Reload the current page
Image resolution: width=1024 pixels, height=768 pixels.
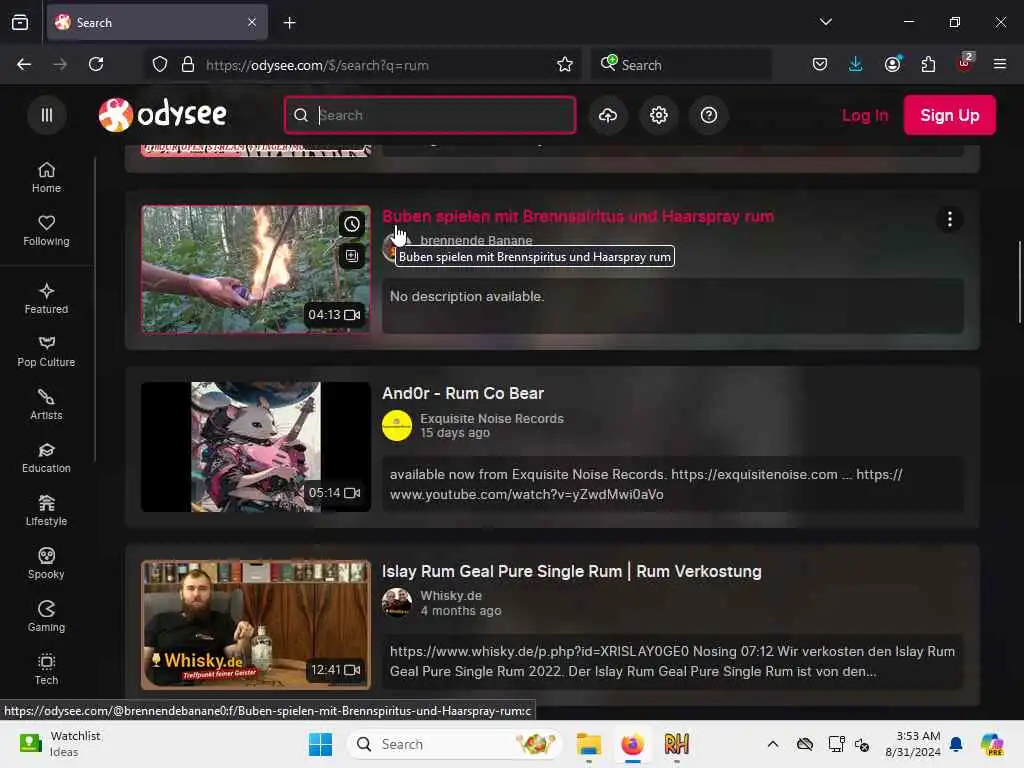(x=96, y=64)
